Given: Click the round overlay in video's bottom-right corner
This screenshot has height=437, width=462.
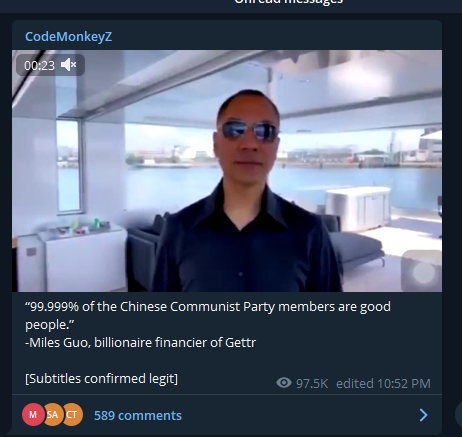Looking at the screenshot, I should [421, 271].
